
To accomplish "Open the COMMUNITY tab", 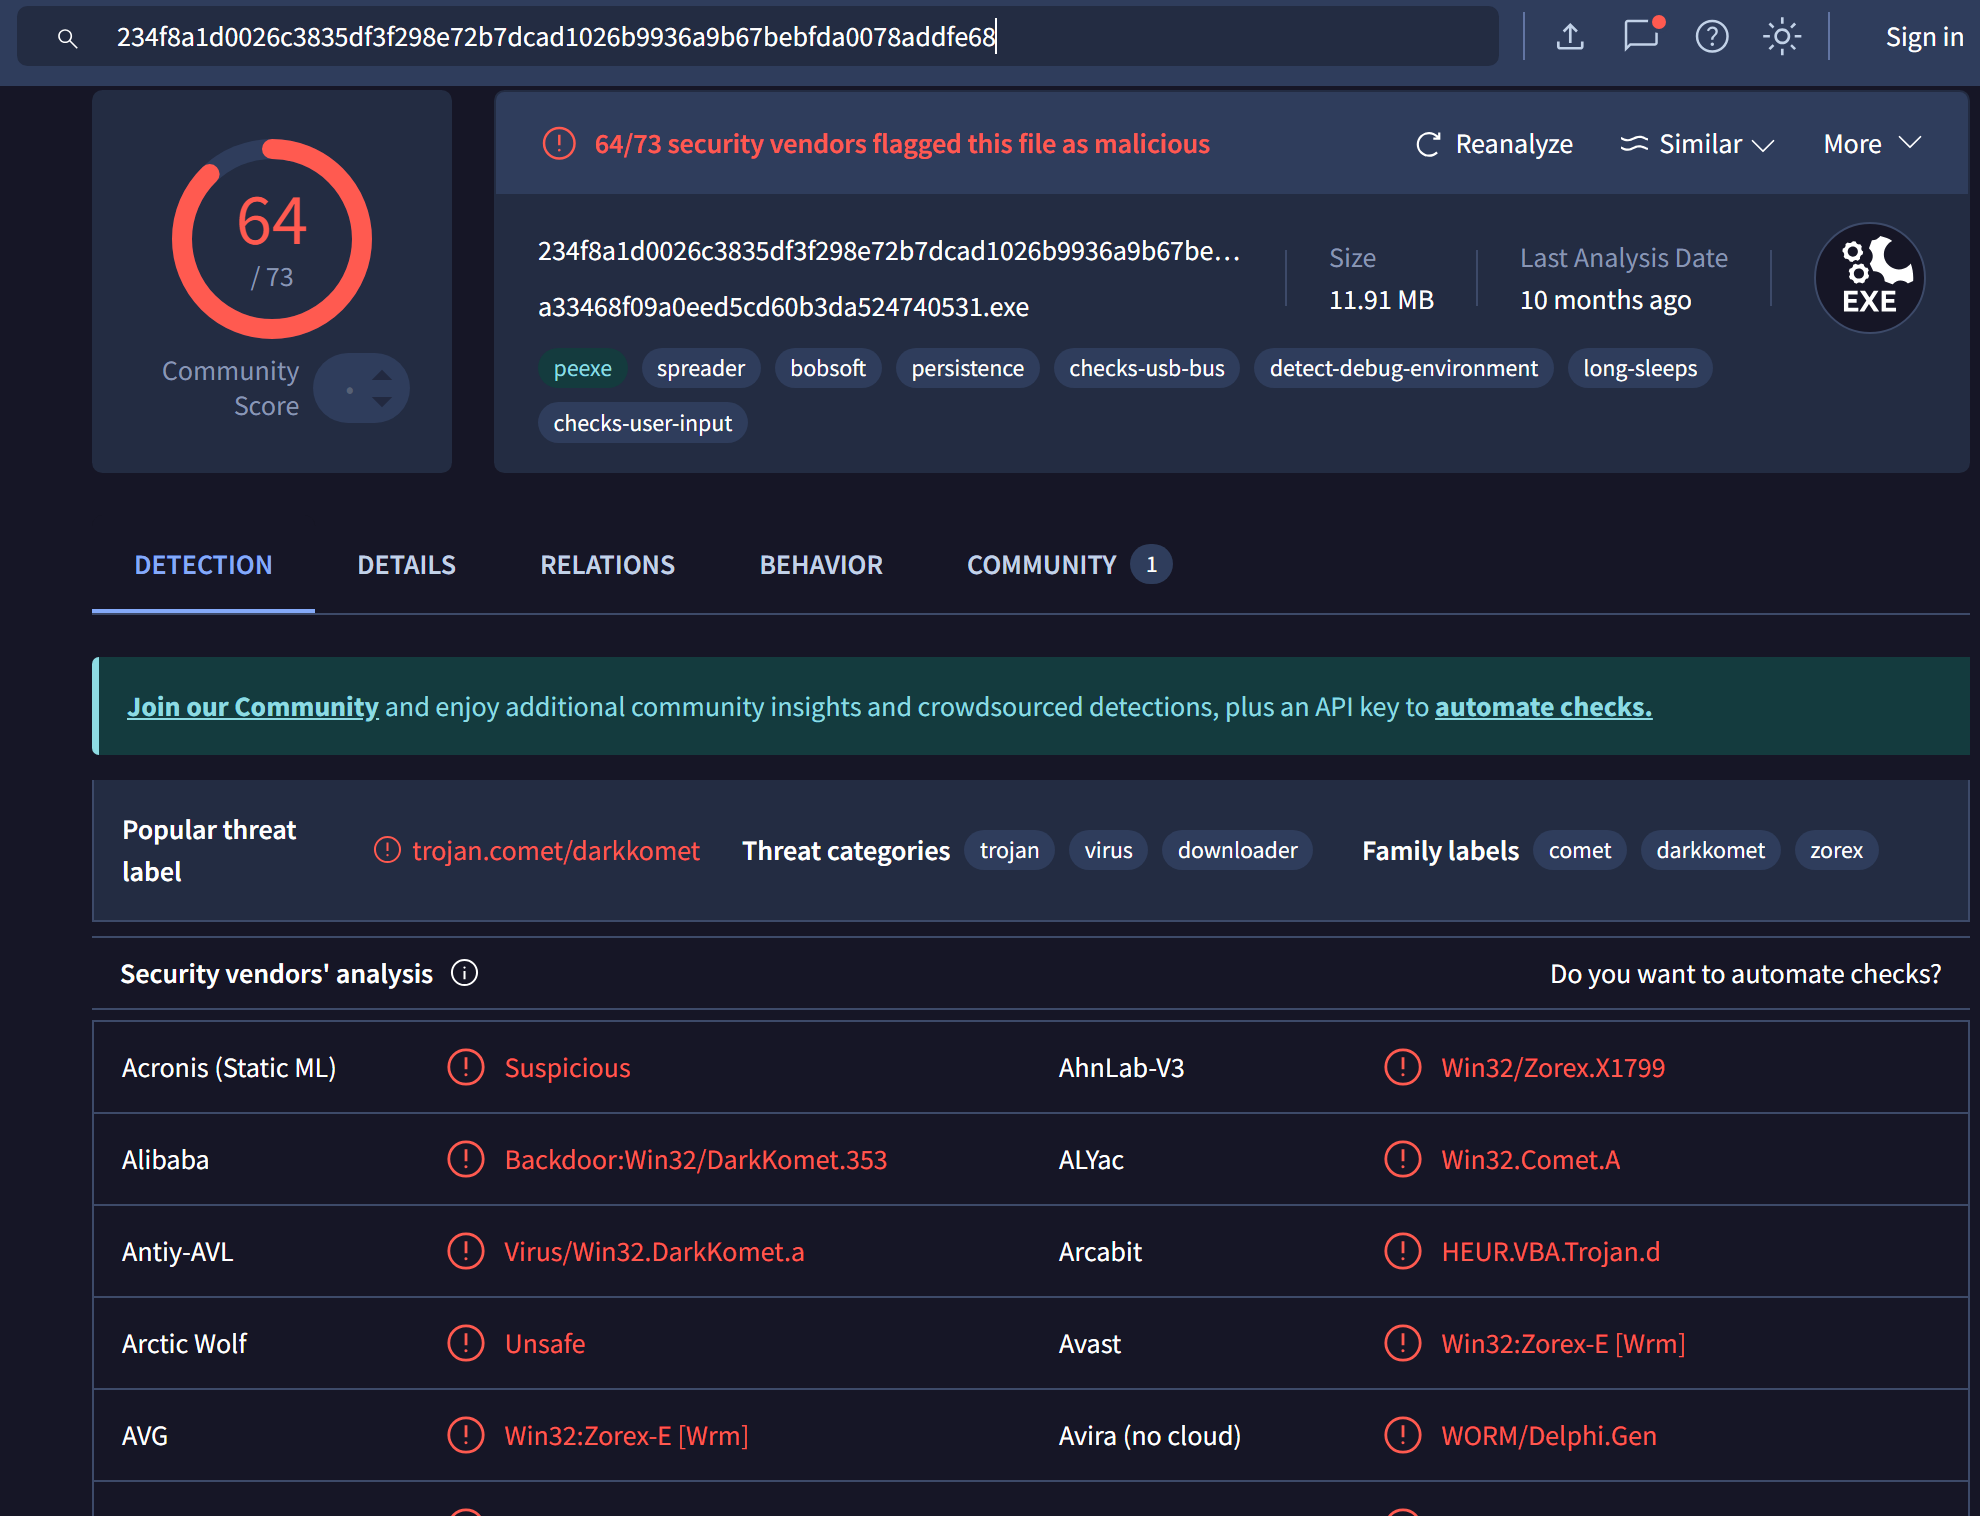I will [x=1068, y=565].
